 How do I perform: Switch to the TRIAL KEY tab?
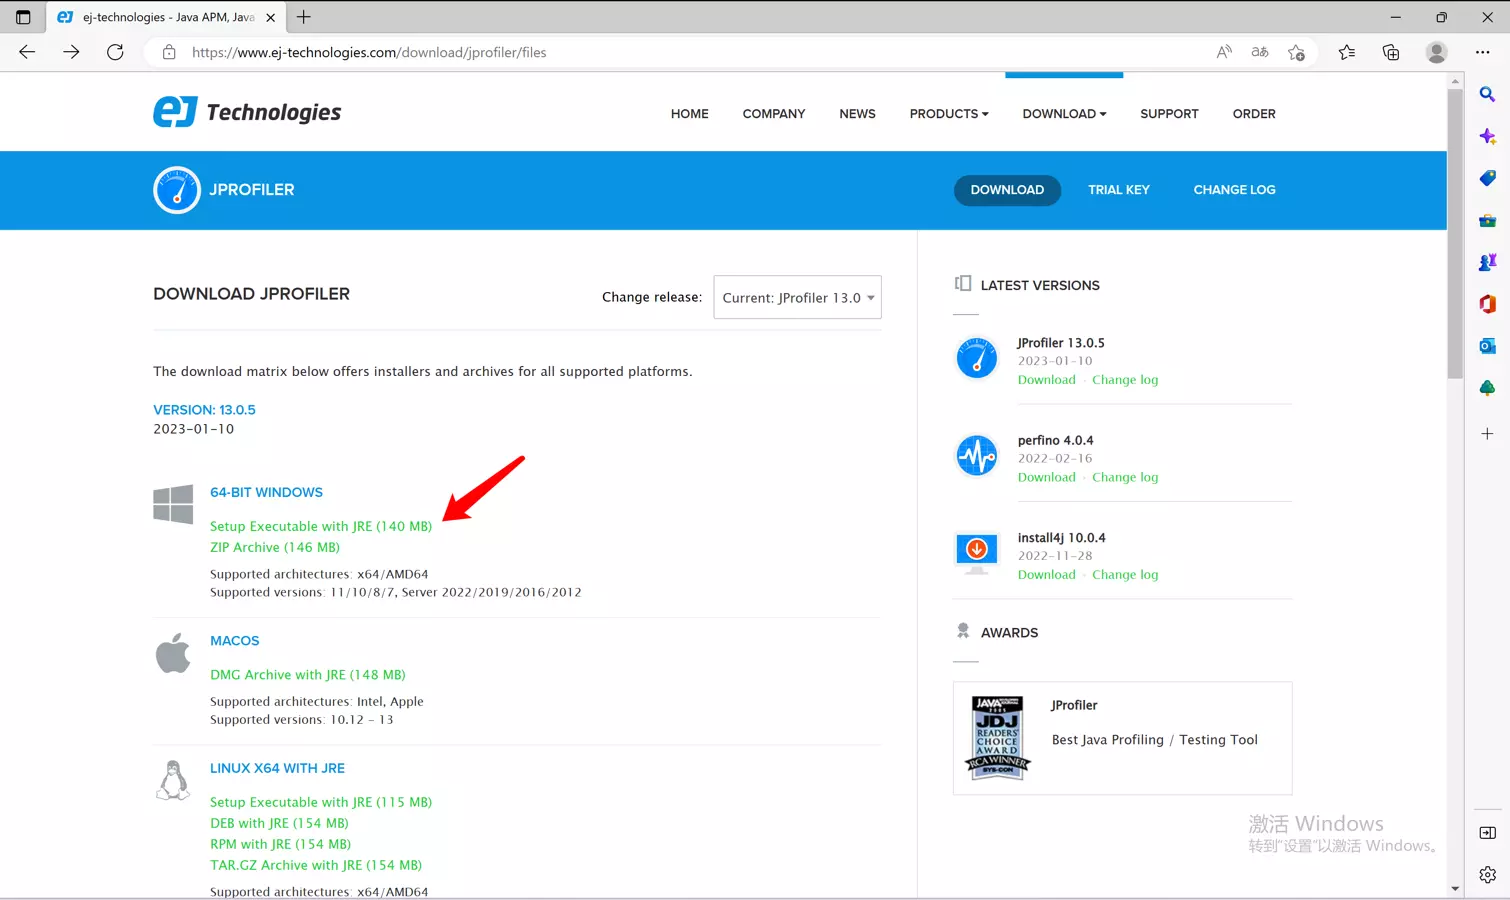pos(1118,190)
